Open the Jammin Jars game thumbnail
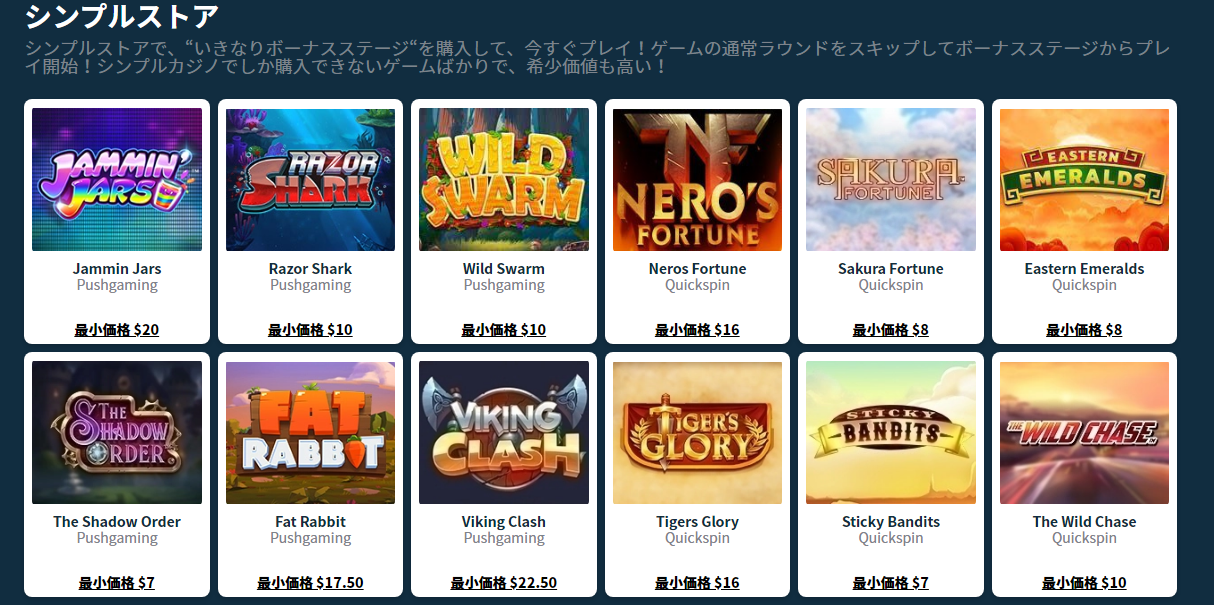This screenshot has width=1214, height=605. tap(117, 180)
